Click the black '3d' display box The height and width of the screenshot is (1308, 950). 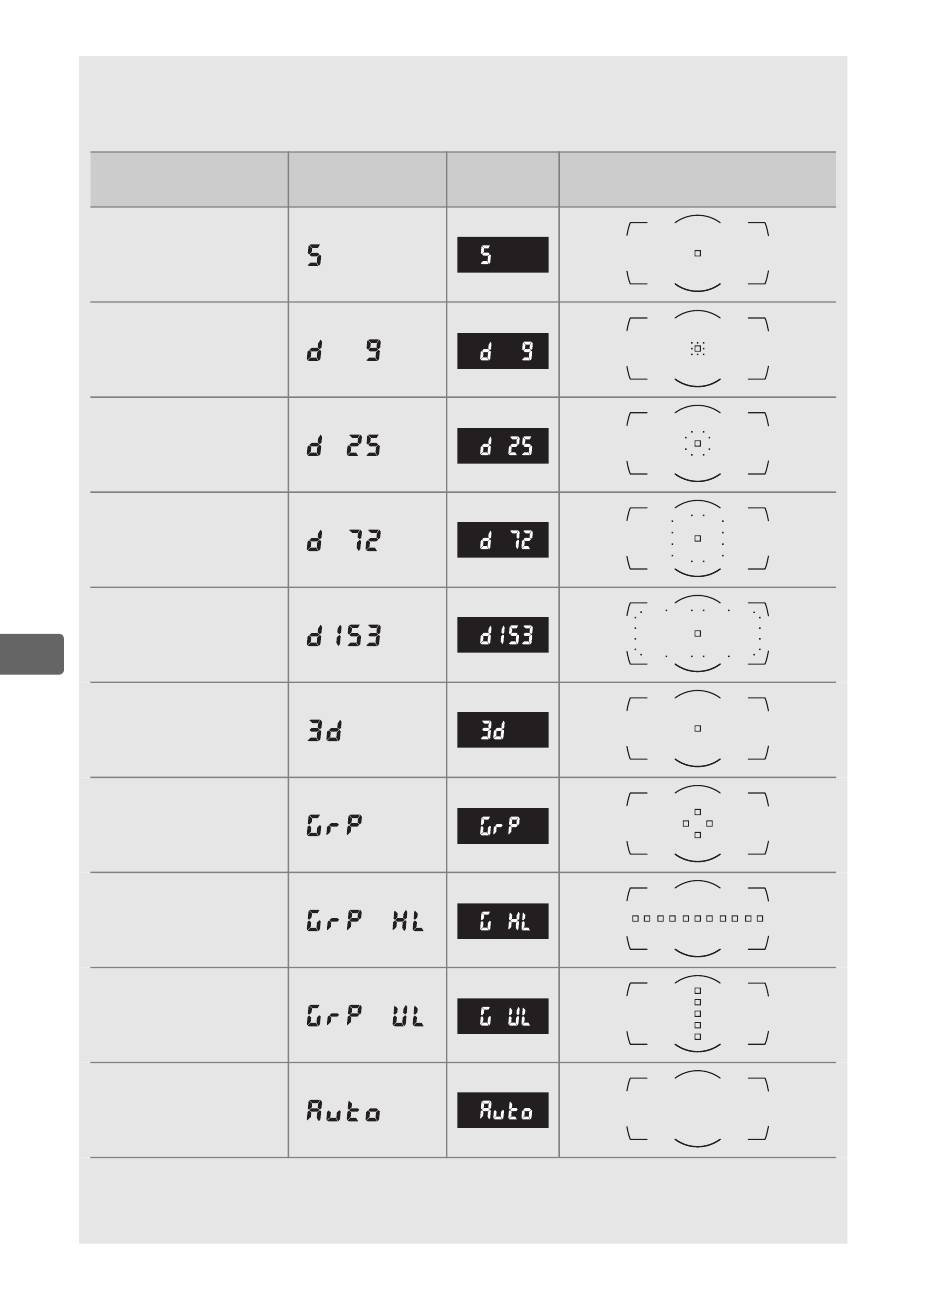(x=503, y=730)
